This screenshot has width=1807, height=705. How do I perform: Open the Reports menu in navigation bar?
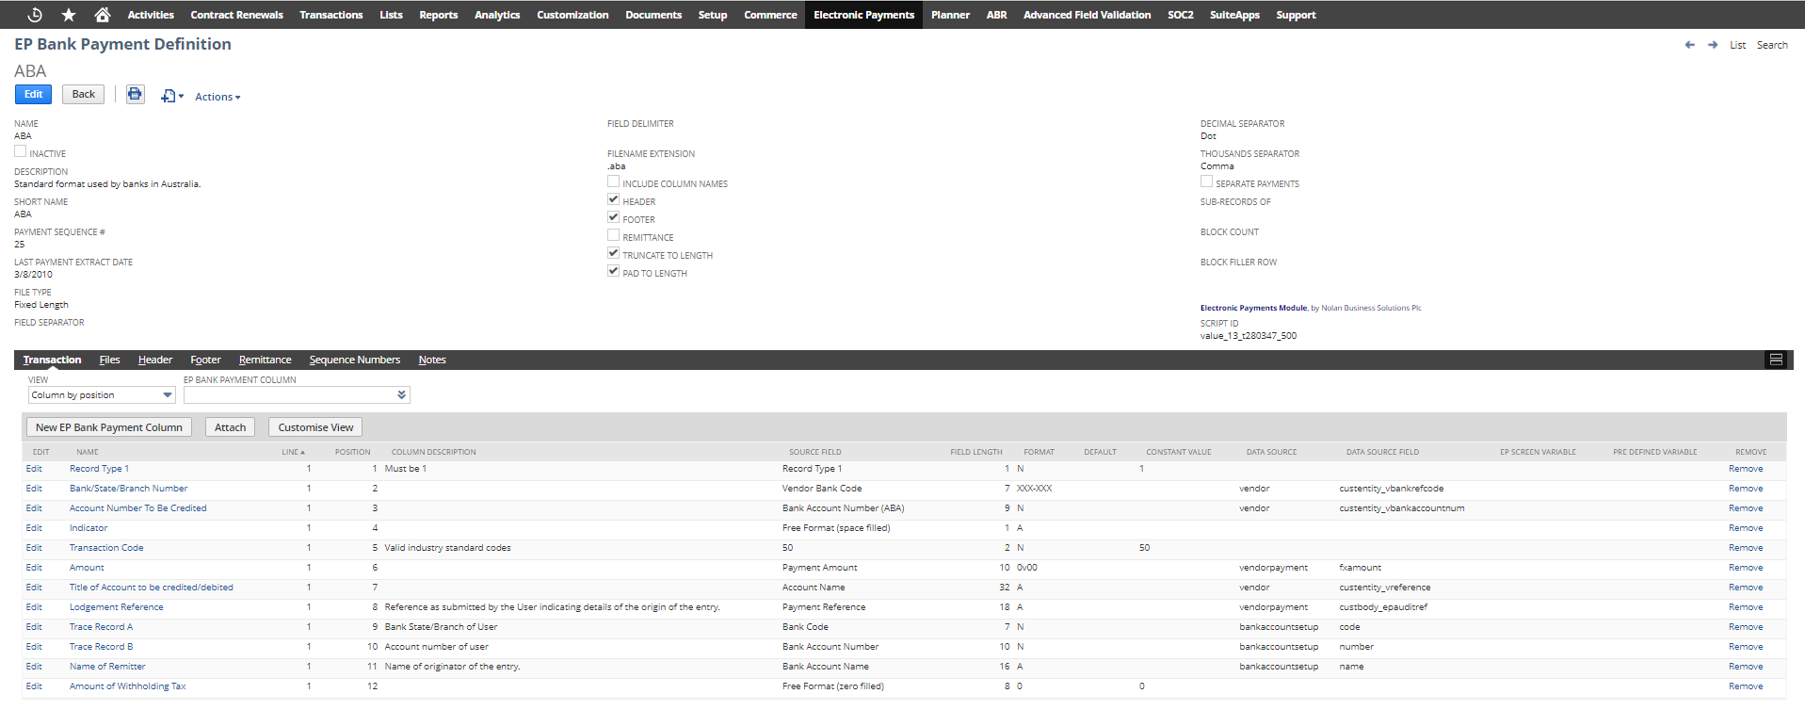[x=438, y=15]
